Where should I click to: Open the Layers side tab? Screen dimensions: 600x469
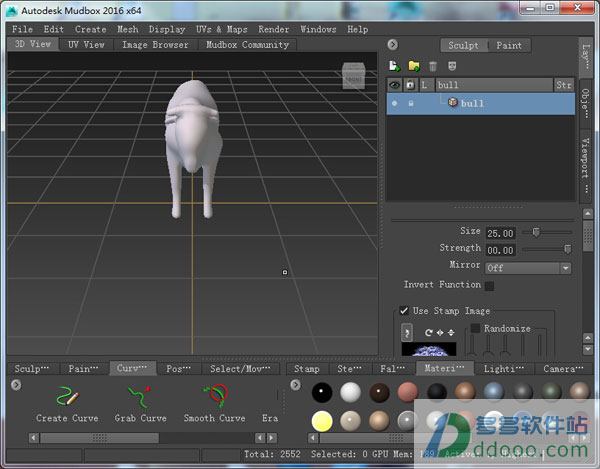[586, 57]
